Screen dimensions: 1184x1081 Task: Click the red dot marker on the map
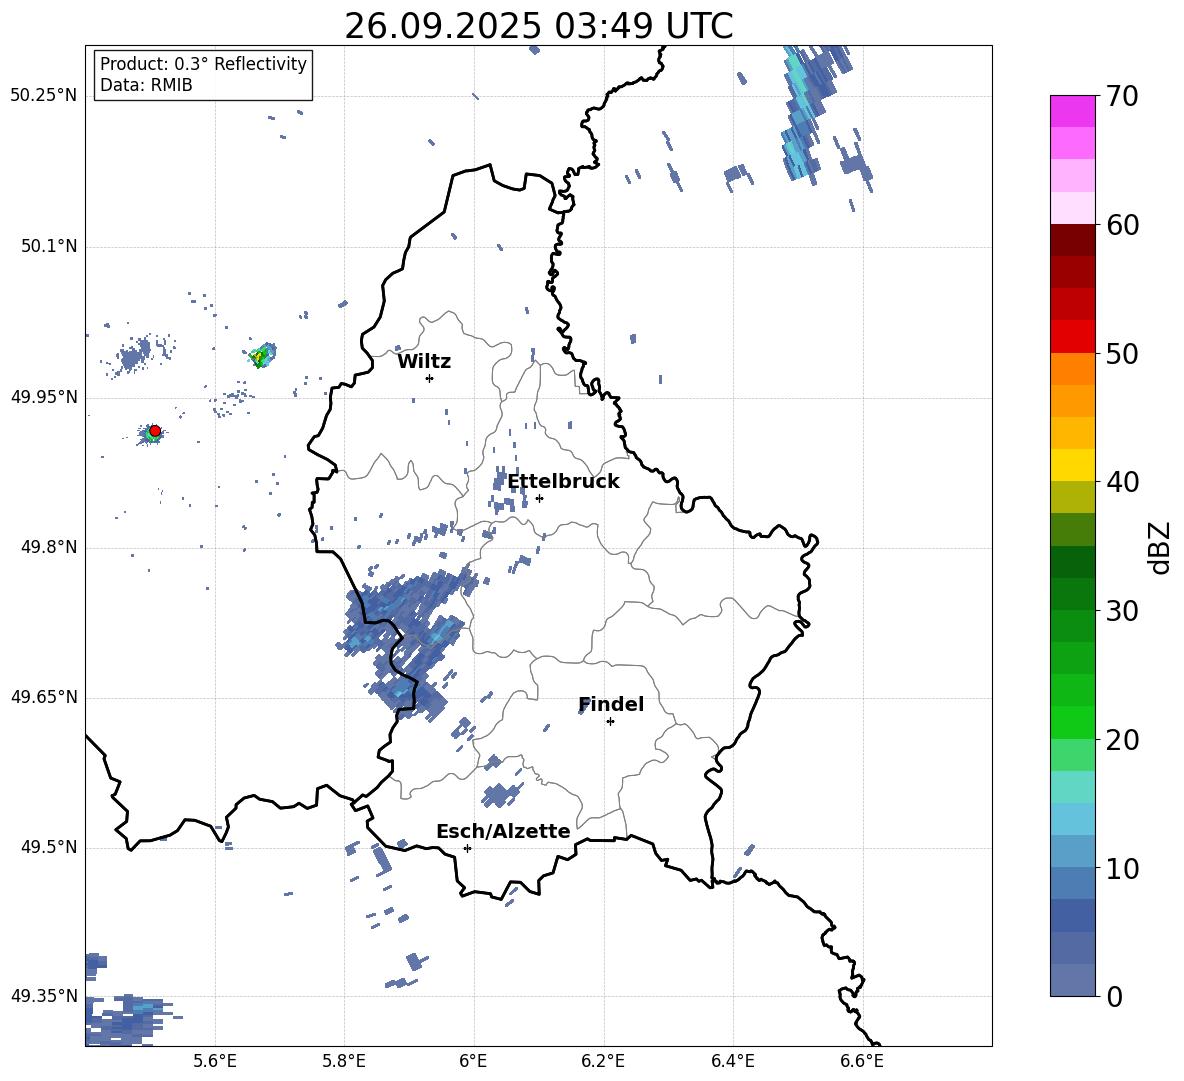pyautogui.click(x=155, y=431)
